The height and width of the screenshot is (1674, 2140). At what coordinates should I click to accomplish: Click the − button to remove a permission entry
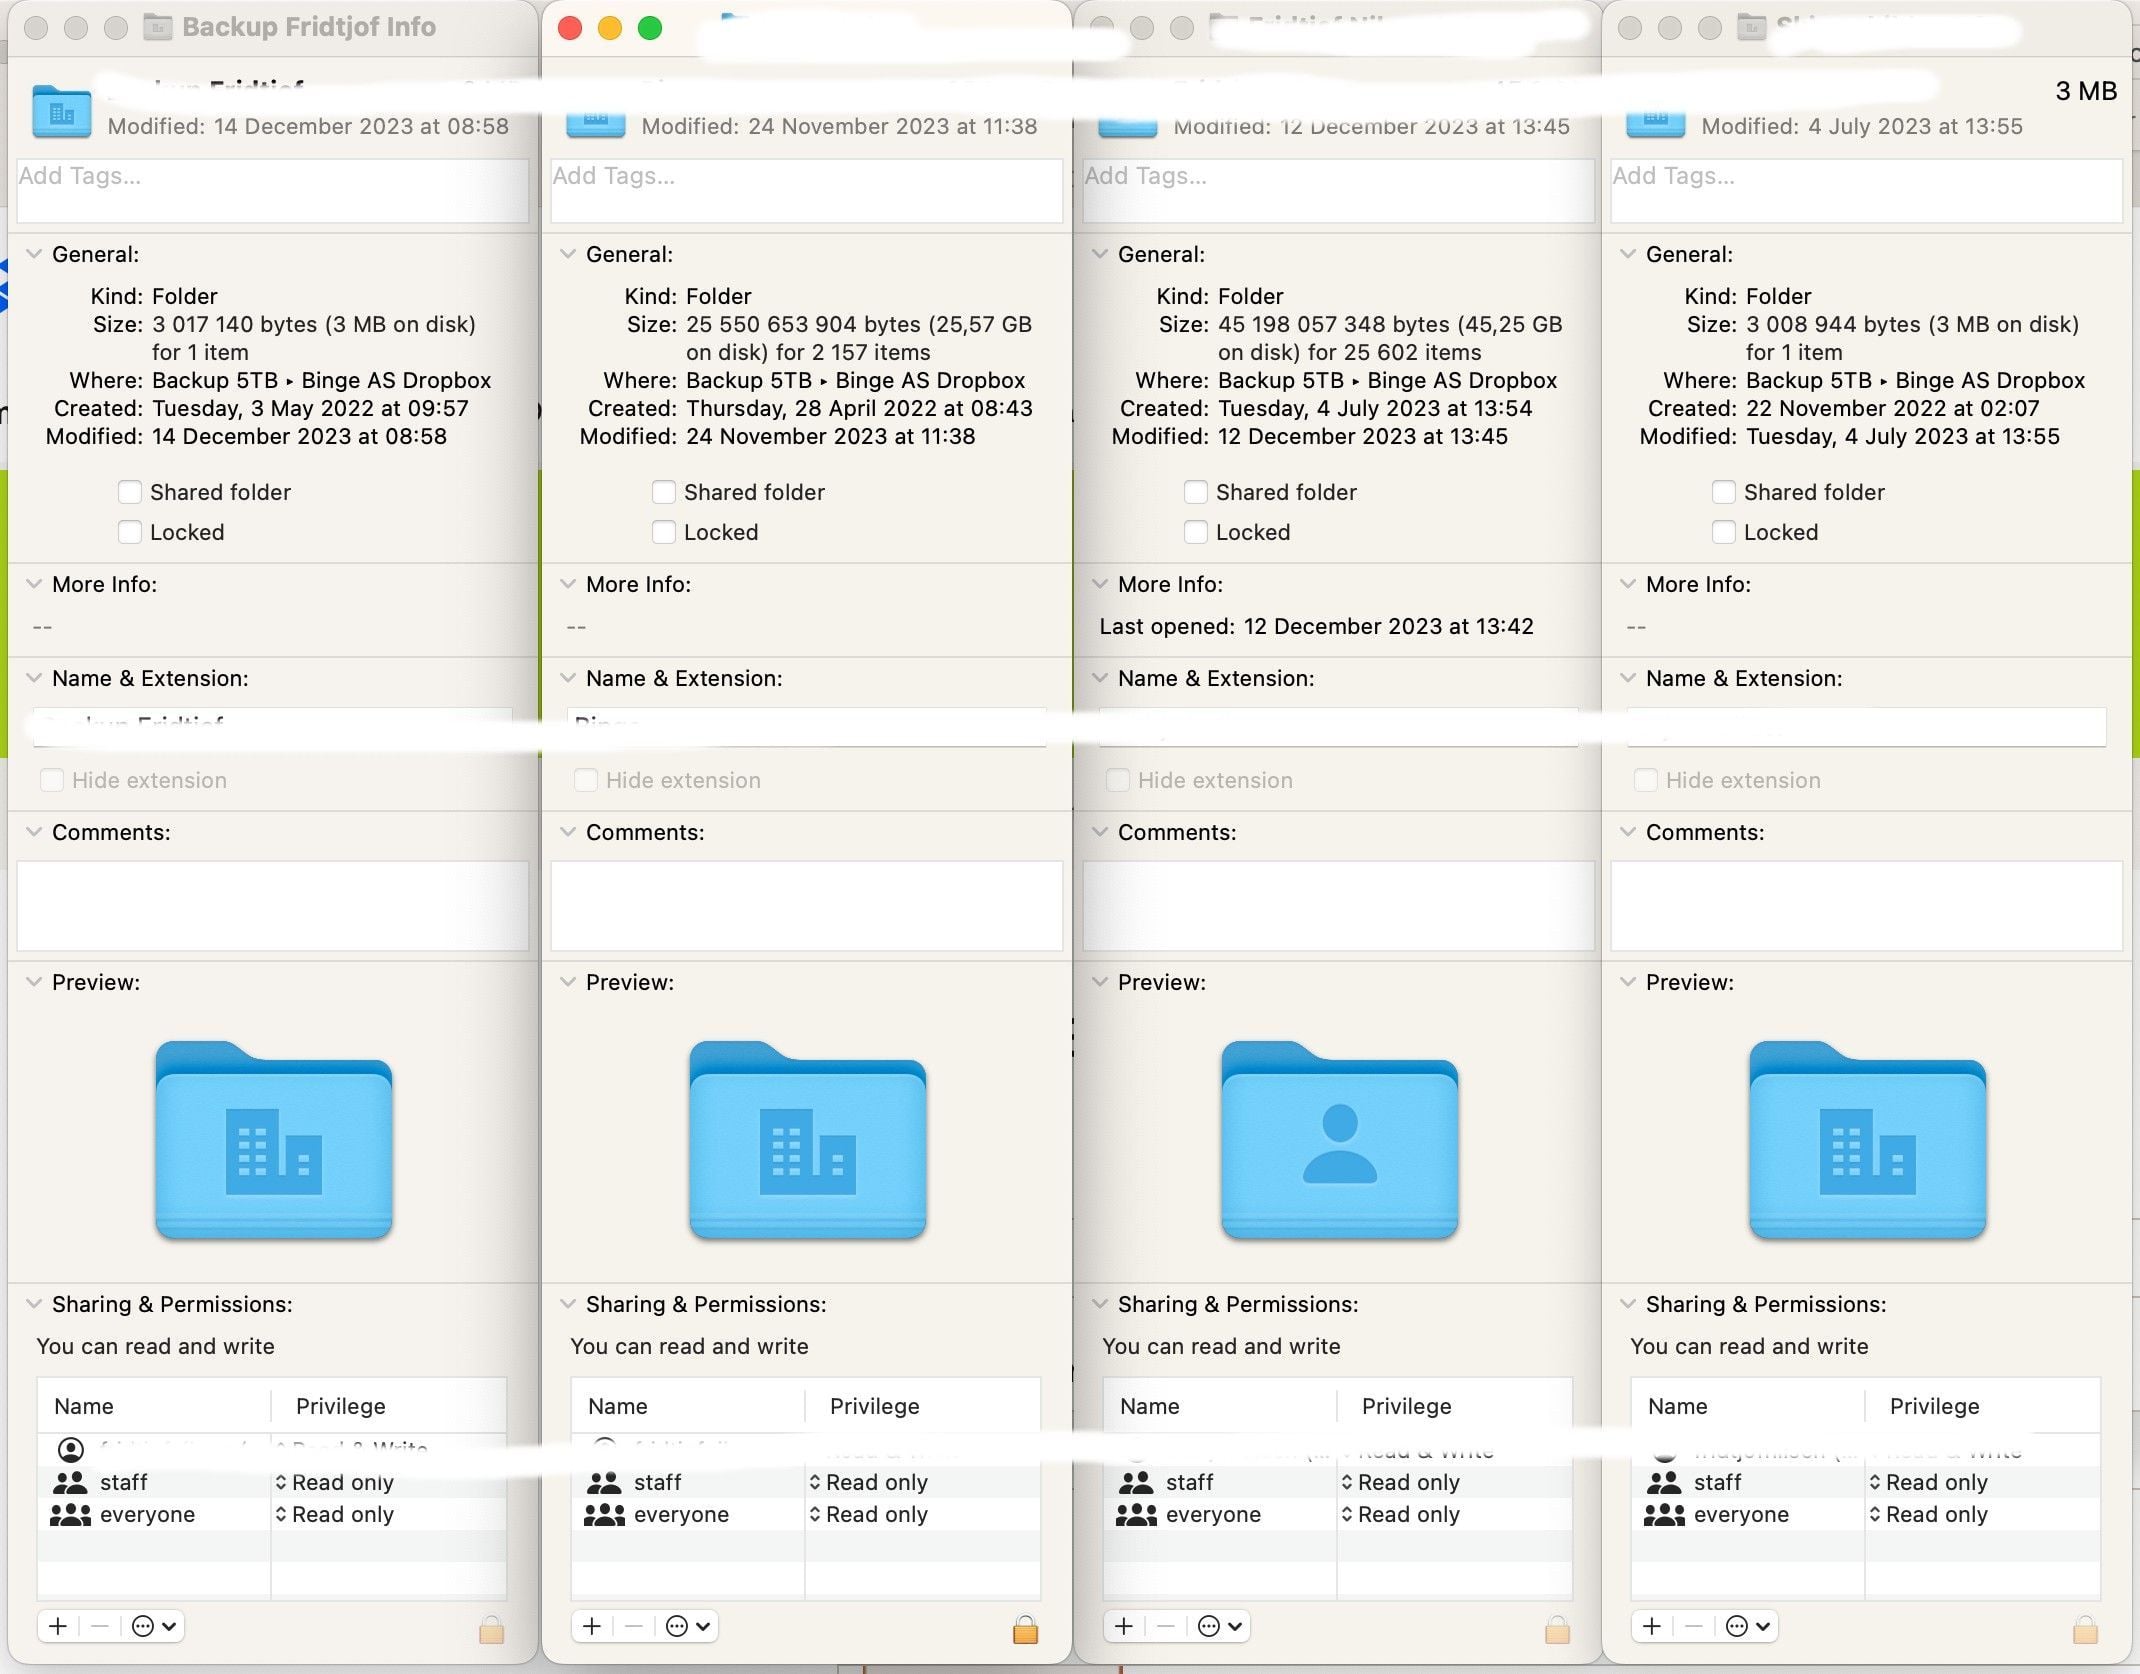click(99, 1625)
